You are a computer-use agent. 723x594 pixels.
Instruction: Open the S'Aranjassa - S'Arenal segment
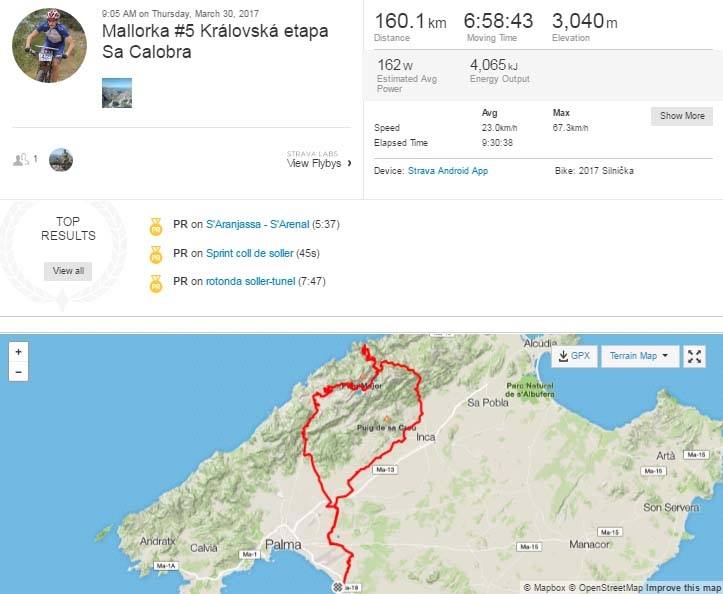[257, 225]
